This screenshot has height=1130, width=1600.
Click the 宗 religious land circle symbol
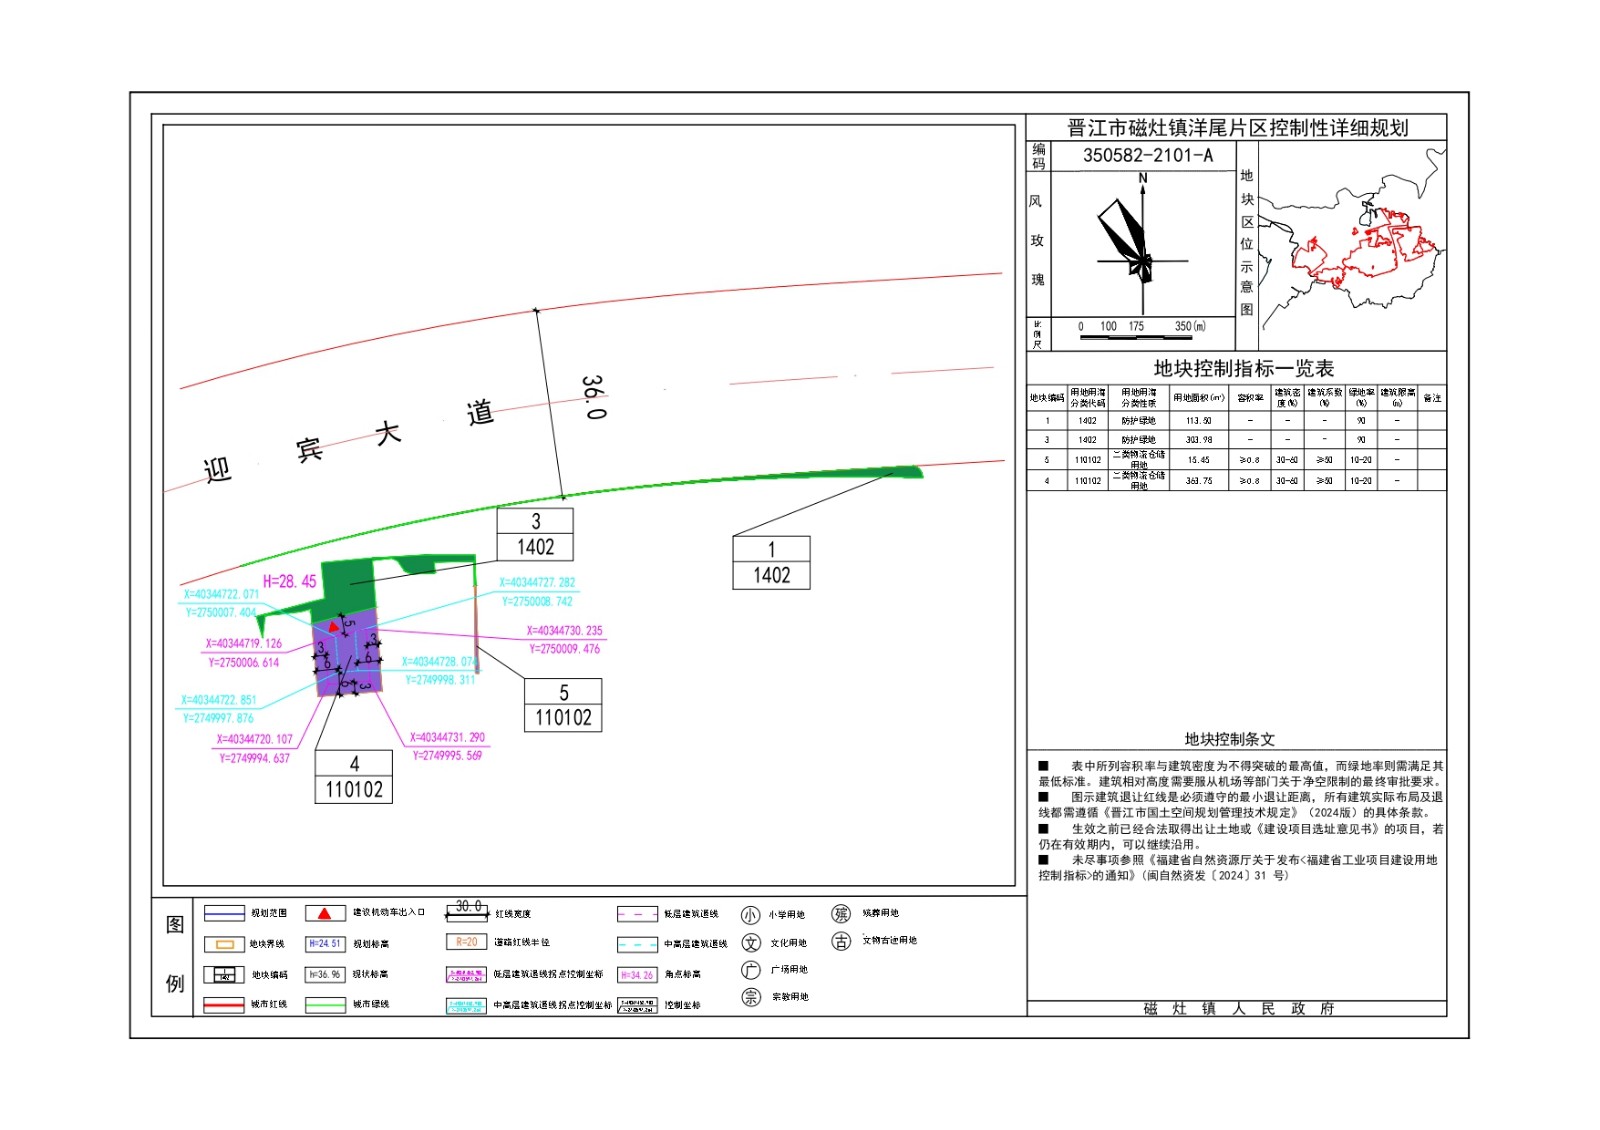(x=751, y=997)
